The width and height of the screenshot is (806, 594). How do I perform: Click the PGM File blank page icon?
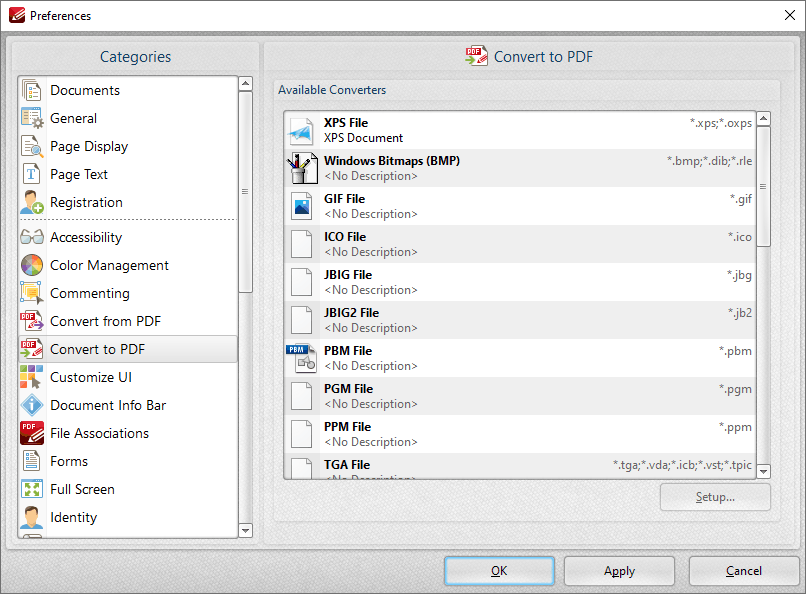301,396
